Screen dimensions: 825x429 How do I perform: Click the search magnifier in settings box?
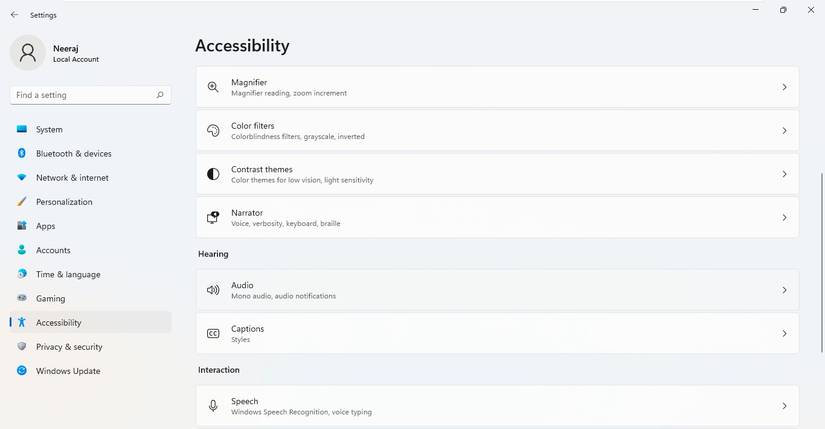click(x=160, y=95)
